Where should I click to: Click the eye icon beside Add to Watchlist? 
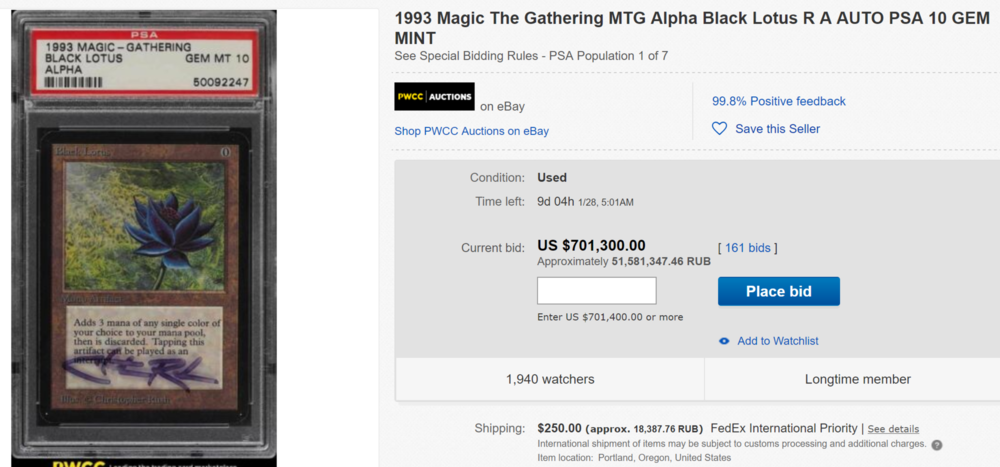point(724,341)
